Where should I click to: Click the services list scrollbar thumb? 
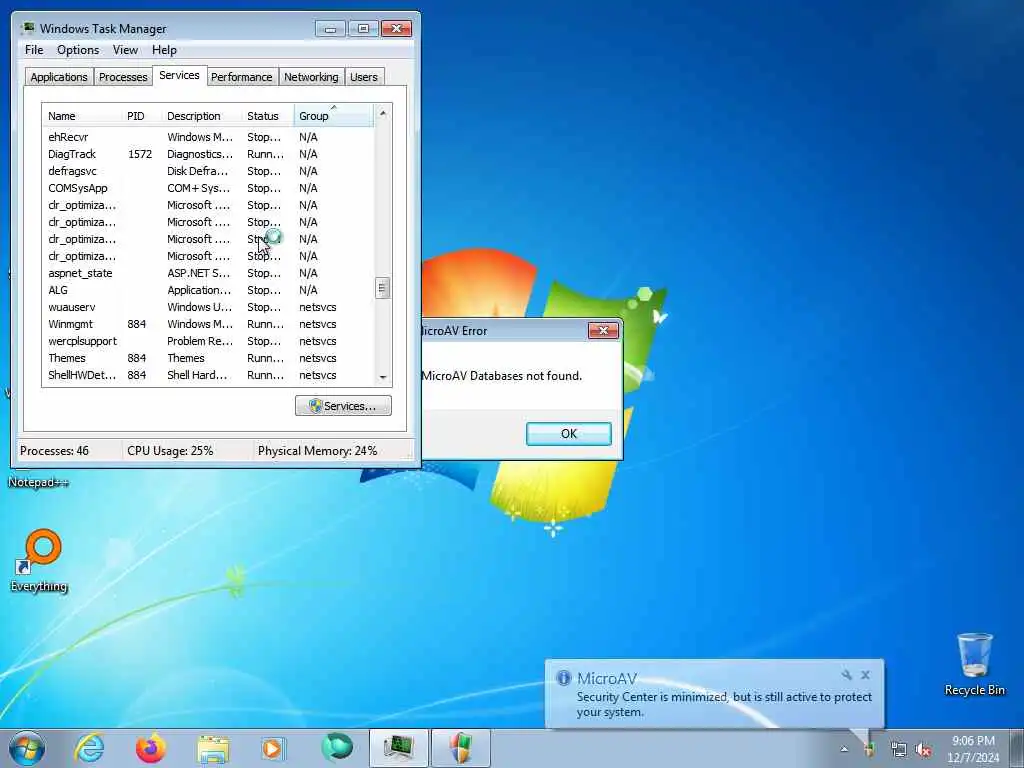click(383, 288)
